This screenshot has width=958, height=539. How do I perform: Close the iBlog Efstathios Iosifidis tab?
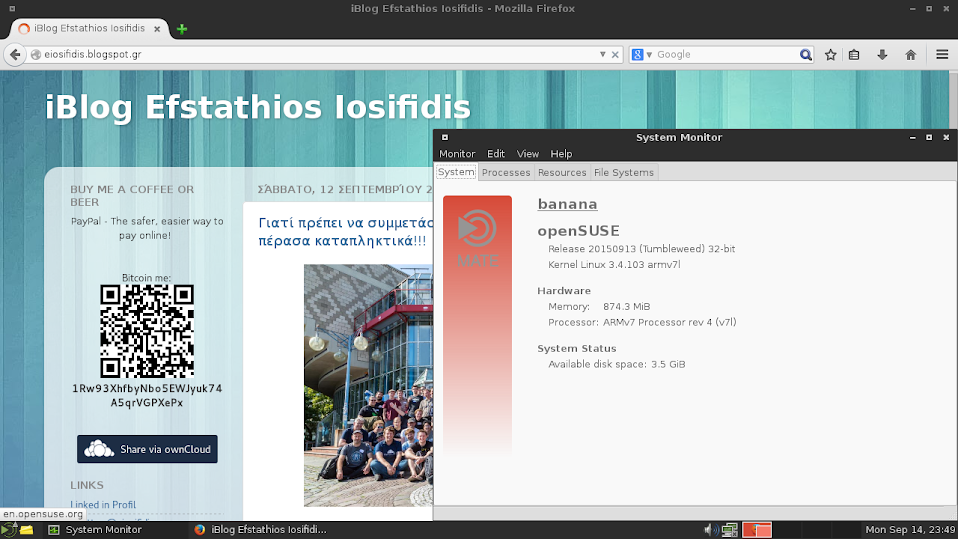tap(157, 29)
